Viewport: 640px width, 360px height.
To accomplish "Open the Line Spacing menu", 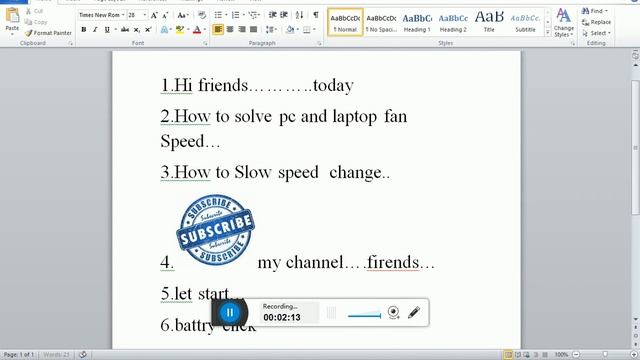I will tap(270, 29).
